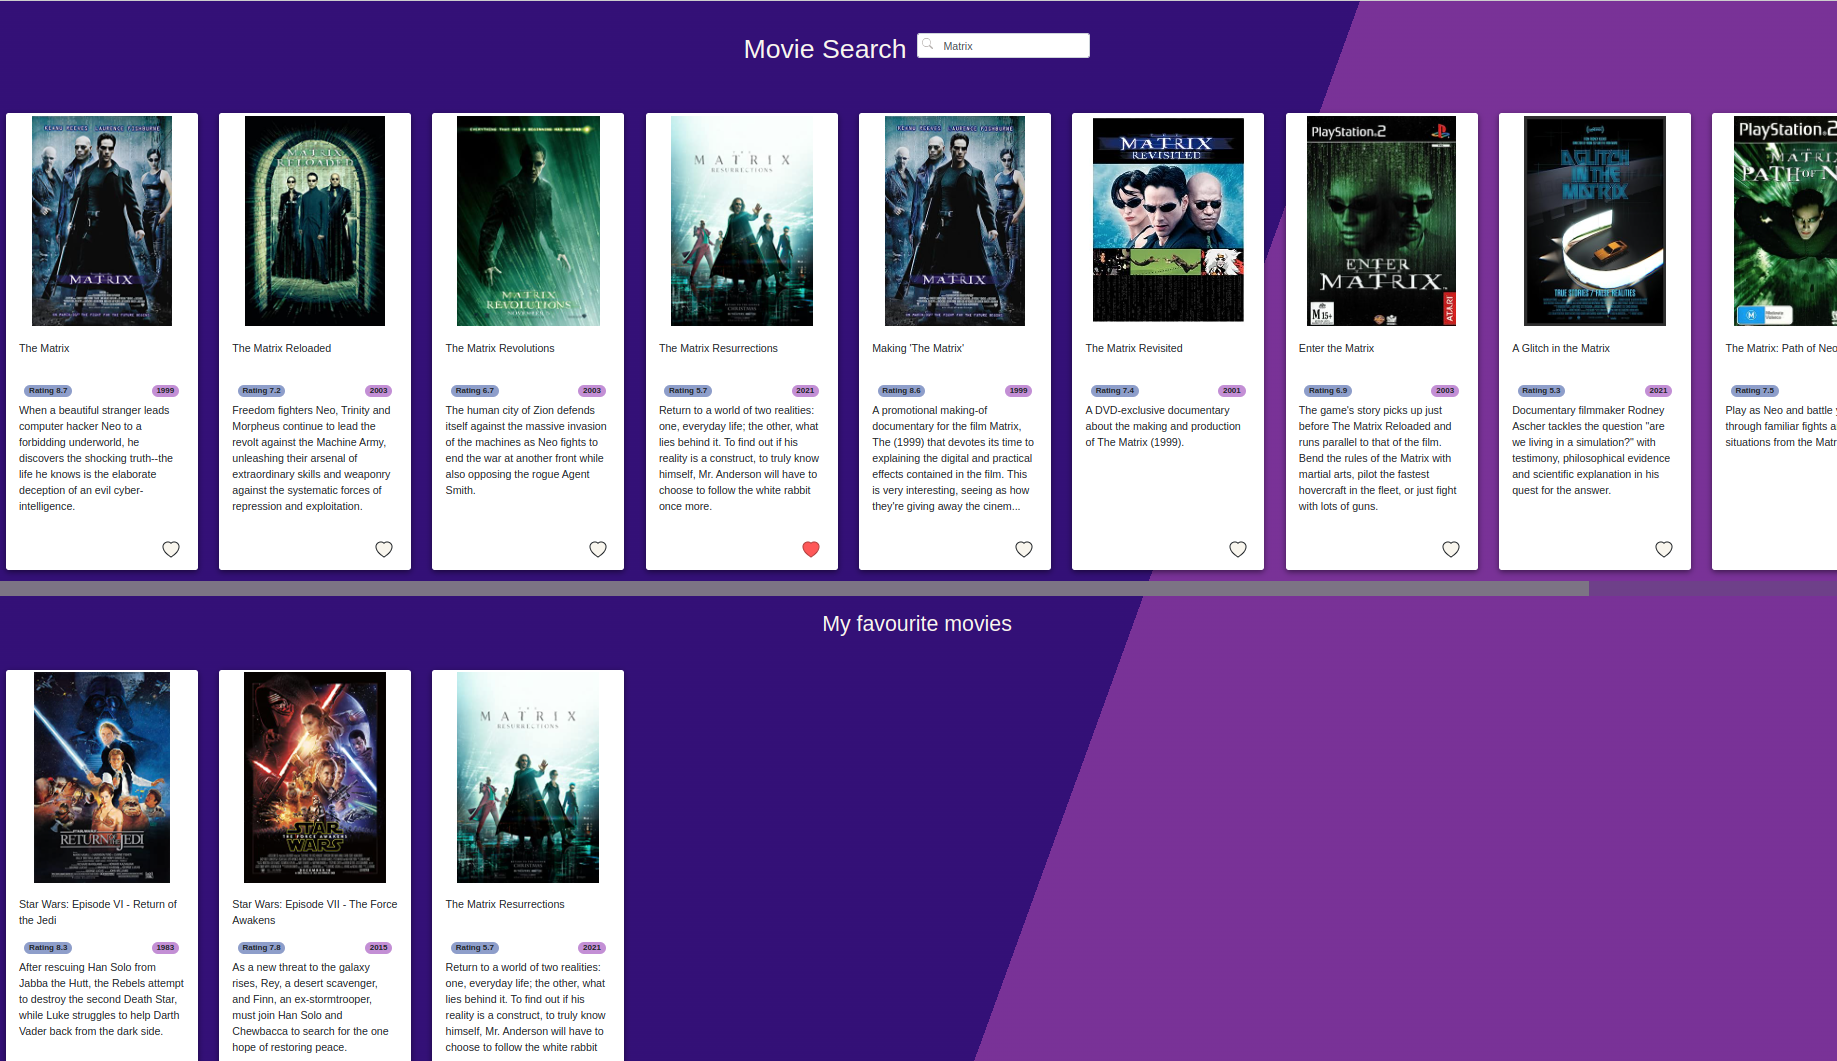This screenshot has height=1061, width=1837.
Task: Favourite The Matrix Revisited with heart
Action: tap(1238, 549)
